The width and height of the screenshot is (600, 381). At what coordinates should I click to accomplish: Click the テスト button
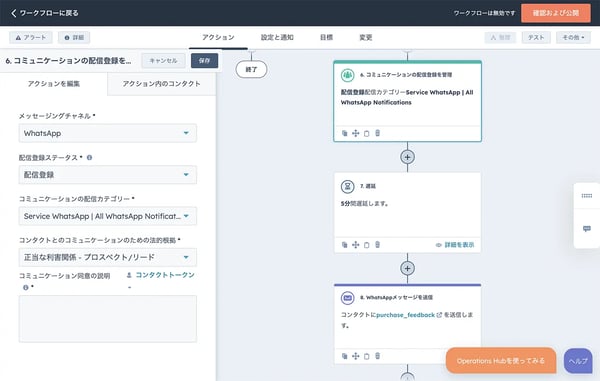[x=536, y=37]
